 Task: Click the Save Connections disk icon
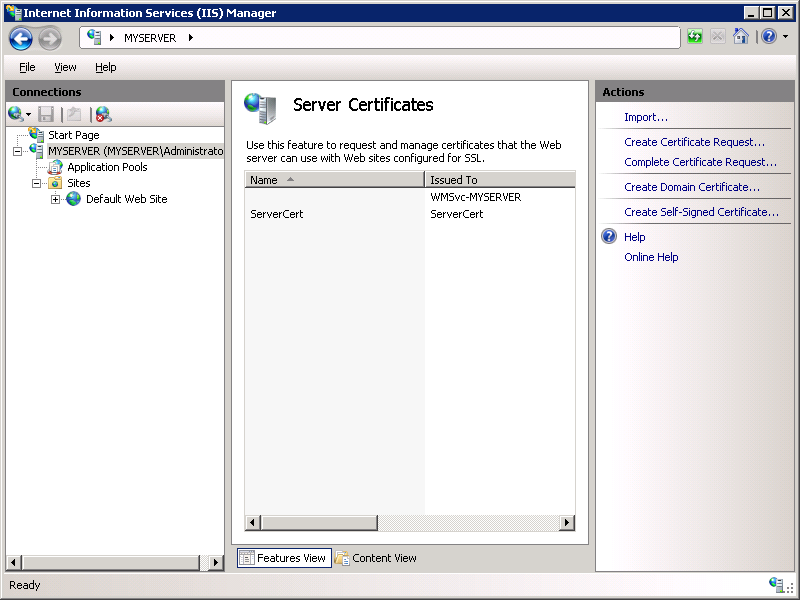tap(45, 113)
